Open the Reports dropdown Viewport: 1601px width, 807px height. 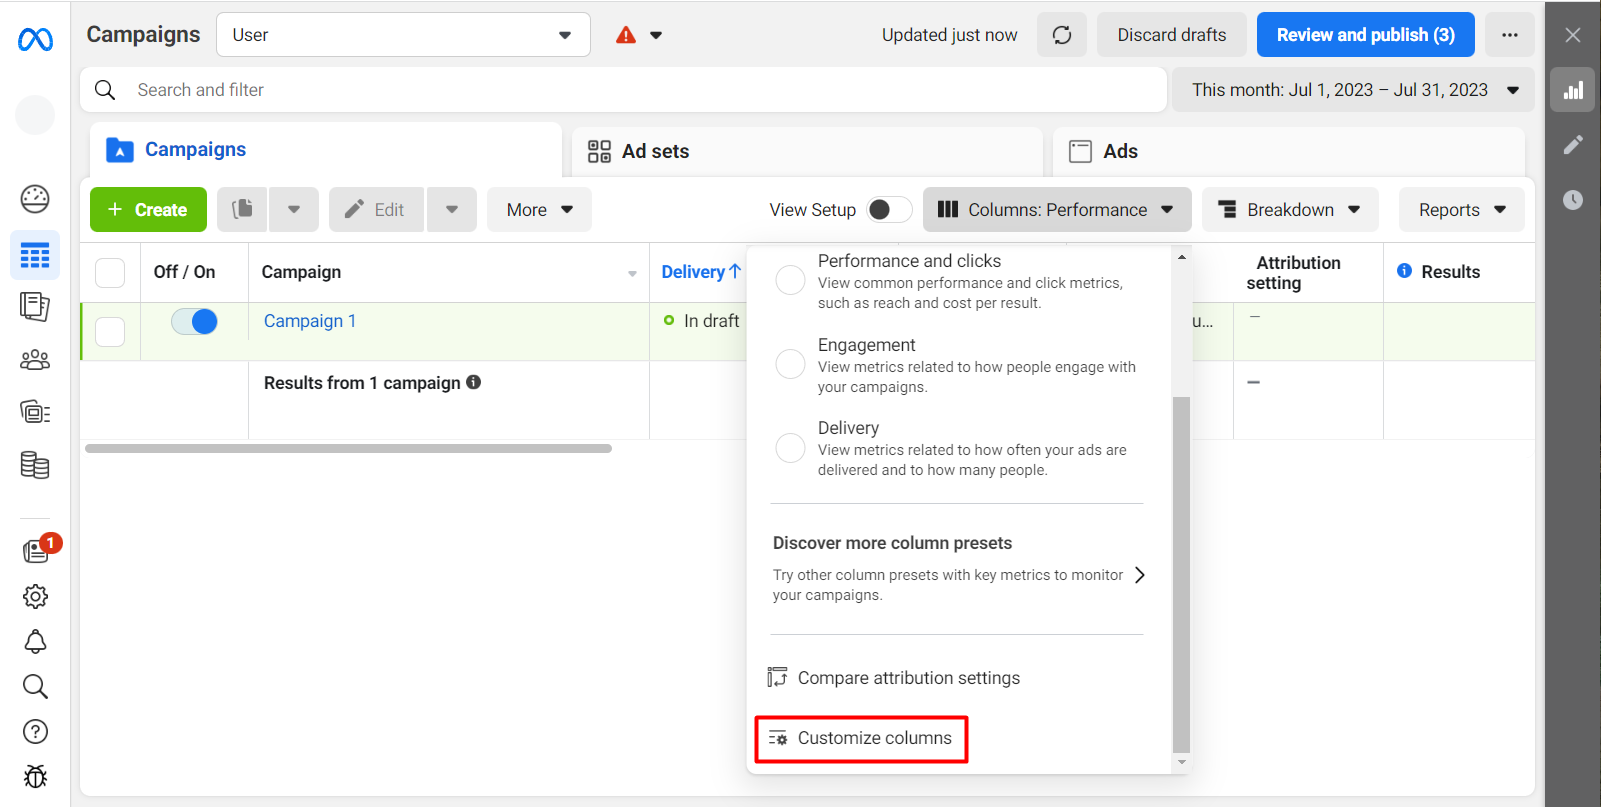pos(1461,209)
